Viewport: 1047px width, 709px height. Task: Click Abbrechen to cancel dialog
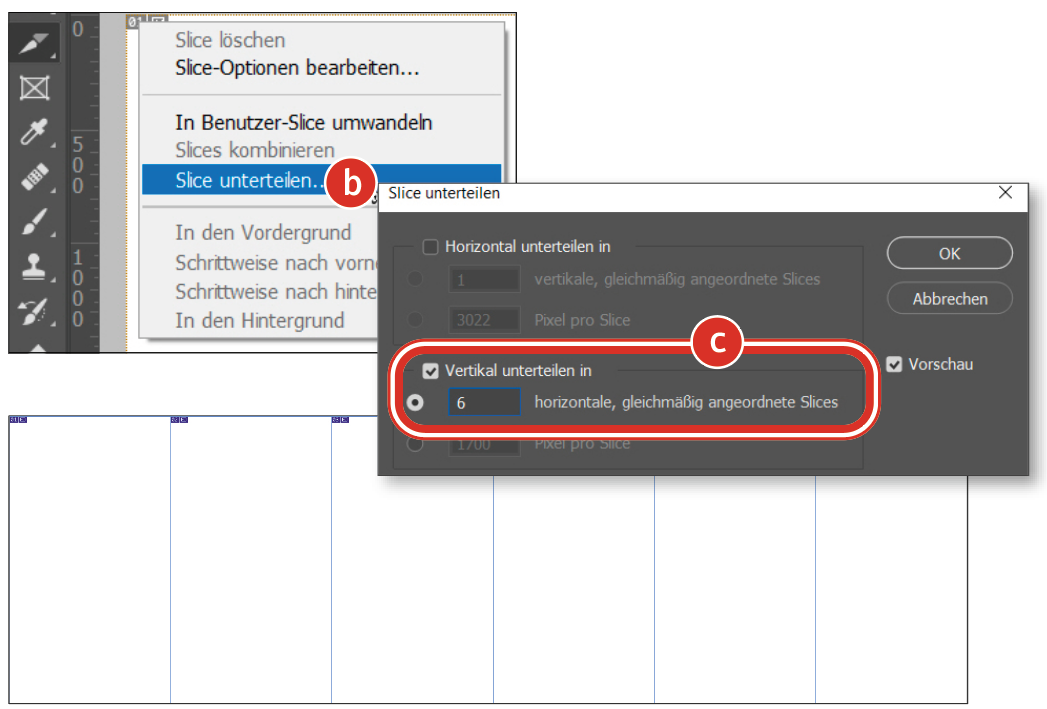click(950, 299)
